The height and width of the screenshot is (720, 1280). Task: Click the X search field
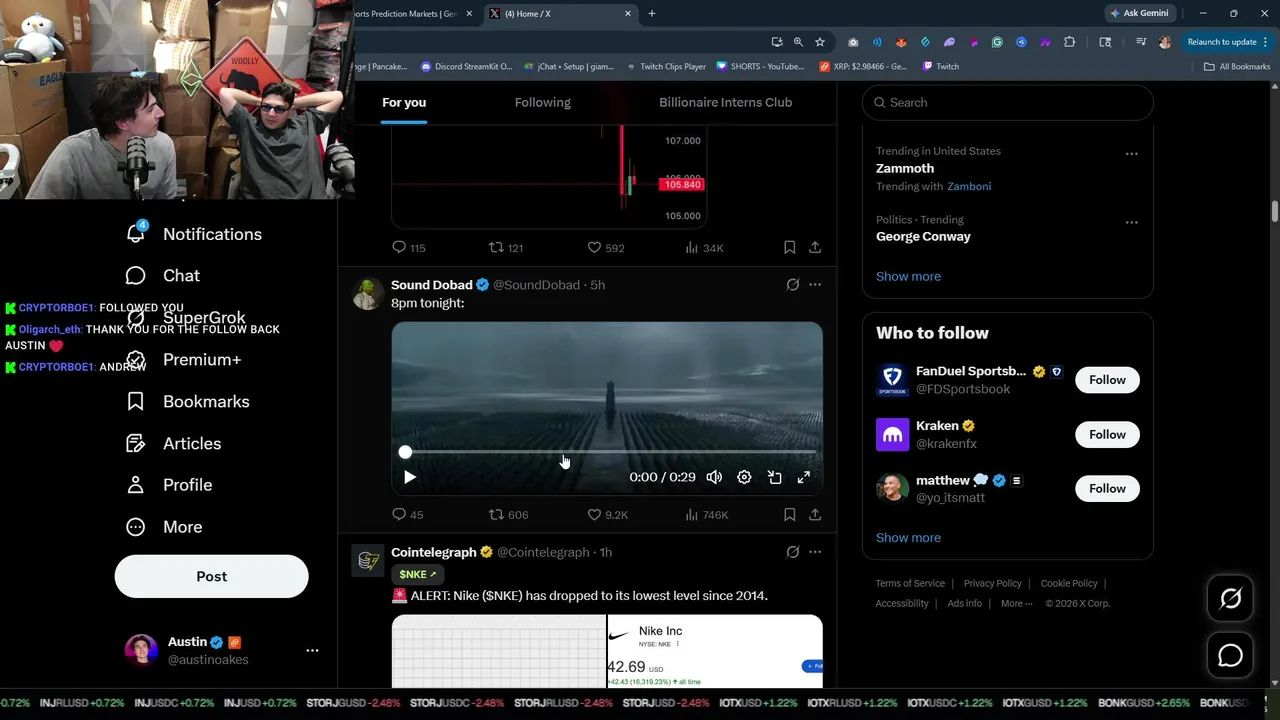[x=1007, y=102]
